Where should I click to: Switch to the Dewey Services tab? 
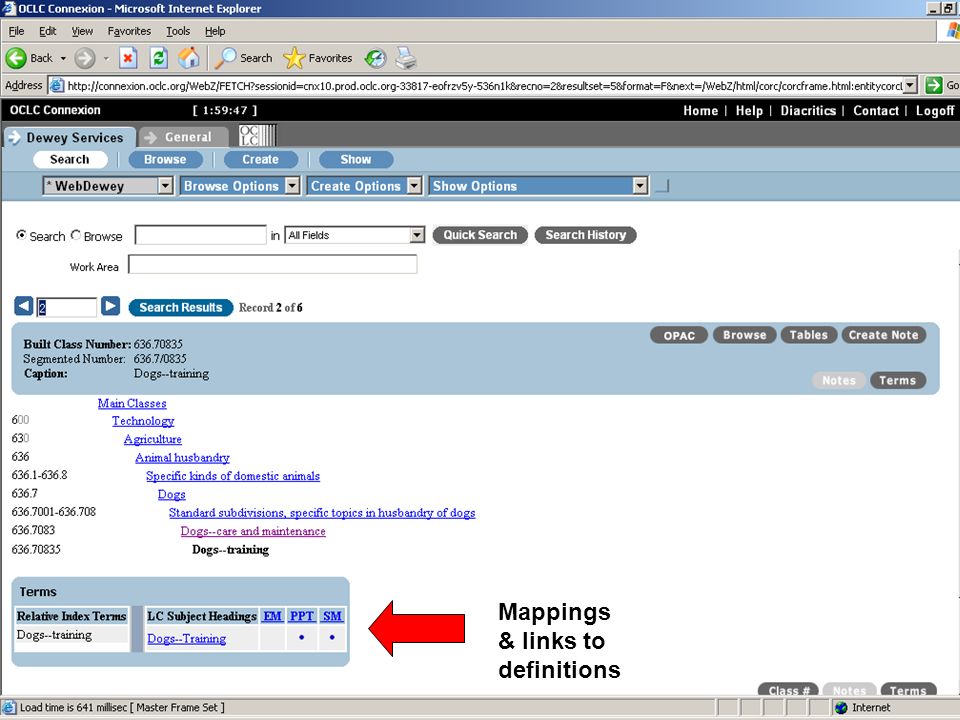[x=69, y=137]
